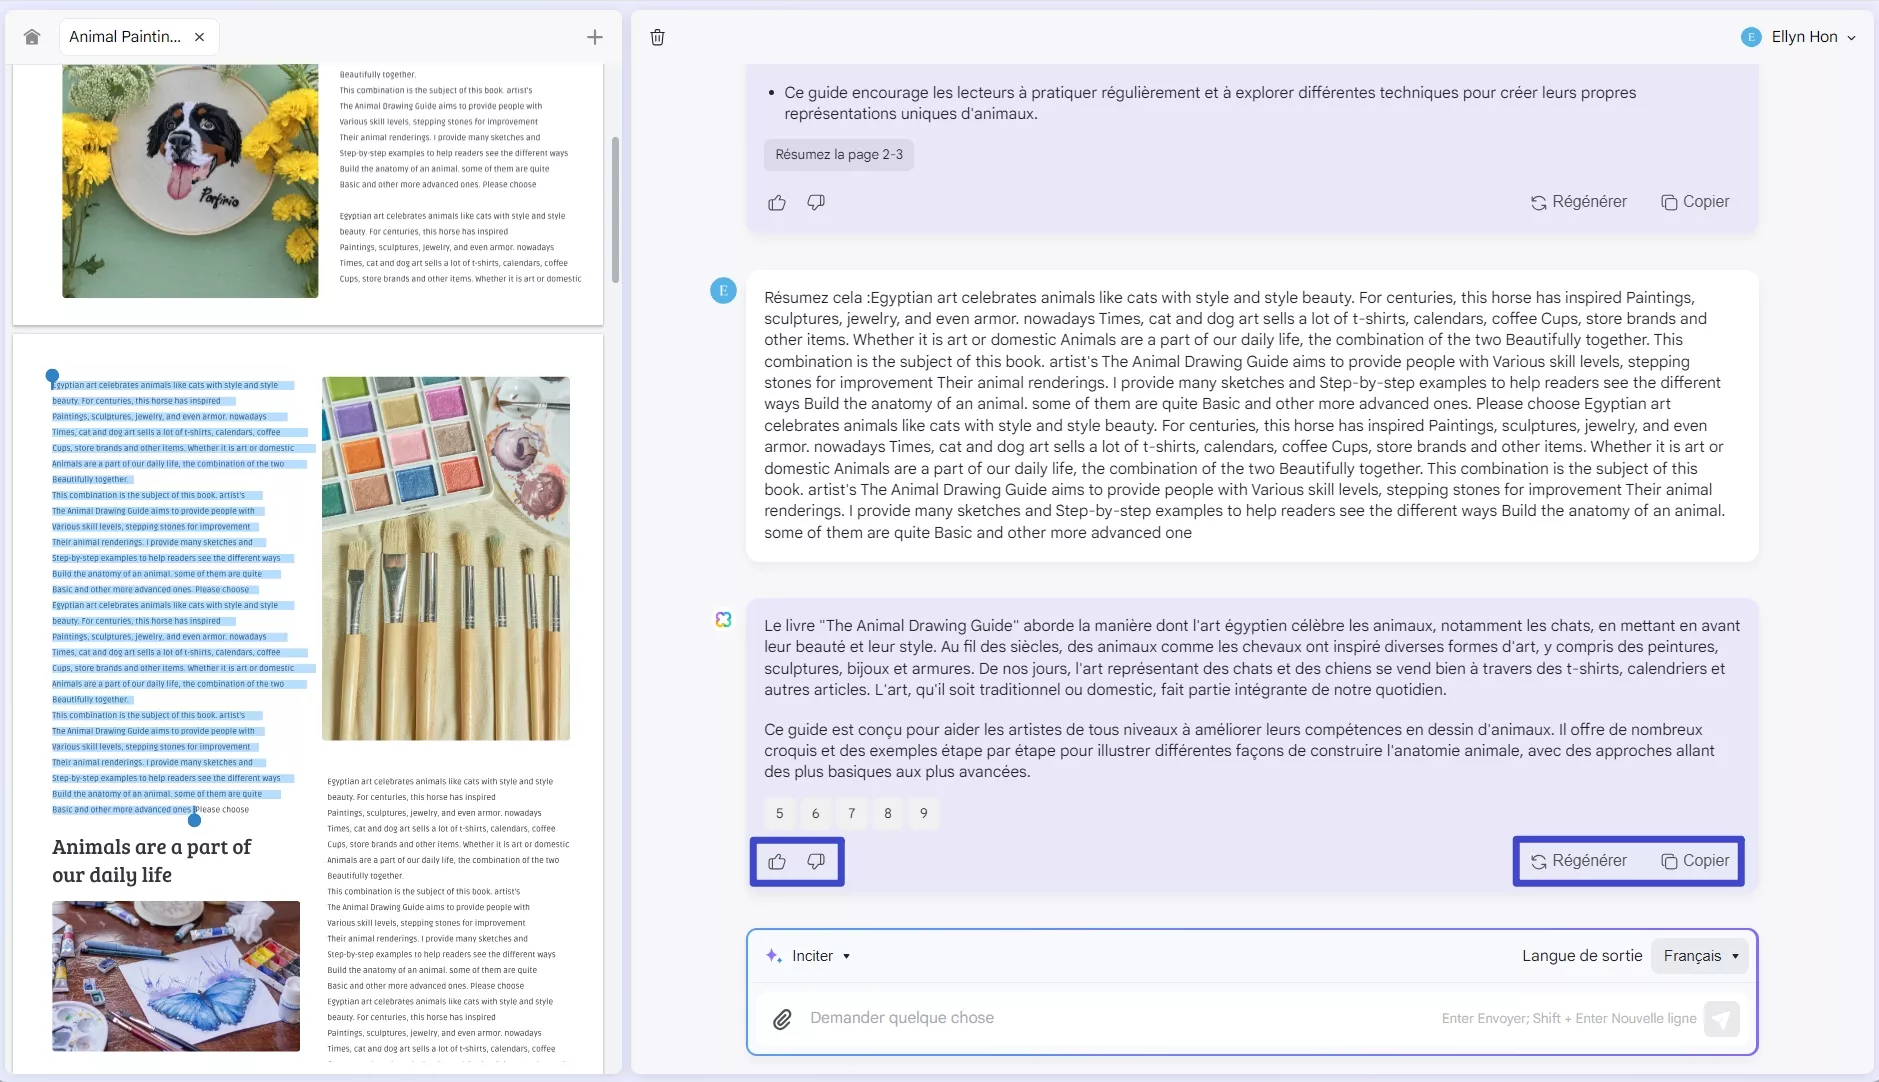
Task: Close the Animal Painting tab
Action: point(200,37)
